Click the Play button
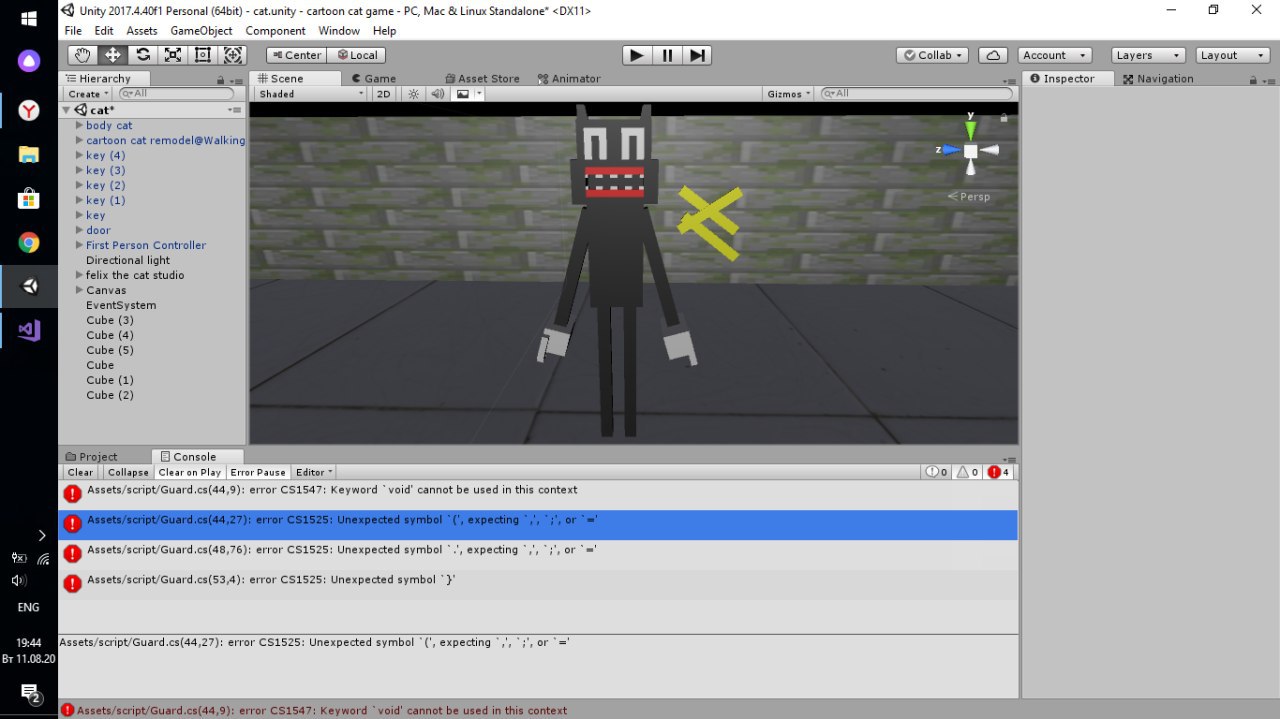This screenshot has width=1280, height=719. (x=636, y=55)
